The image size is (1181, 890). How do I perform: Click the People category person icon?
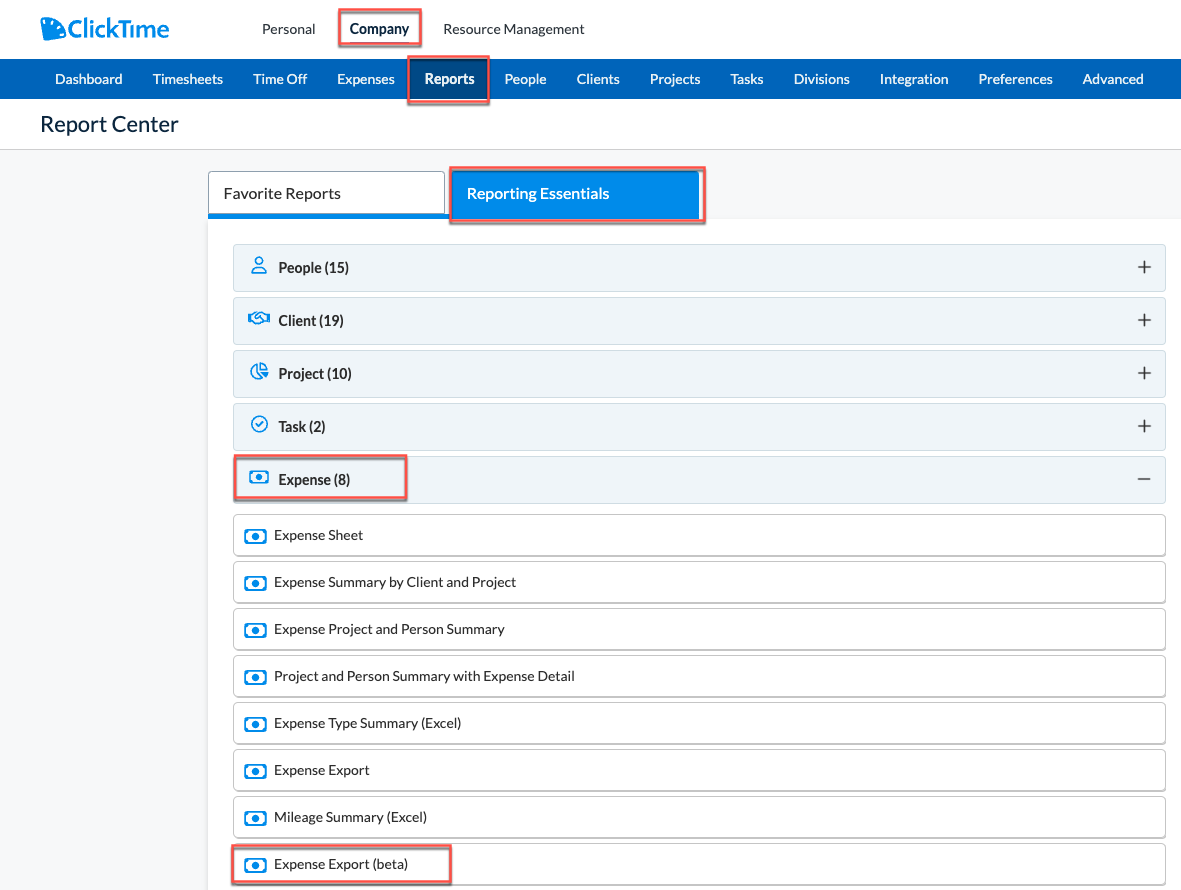coord(258,266)
